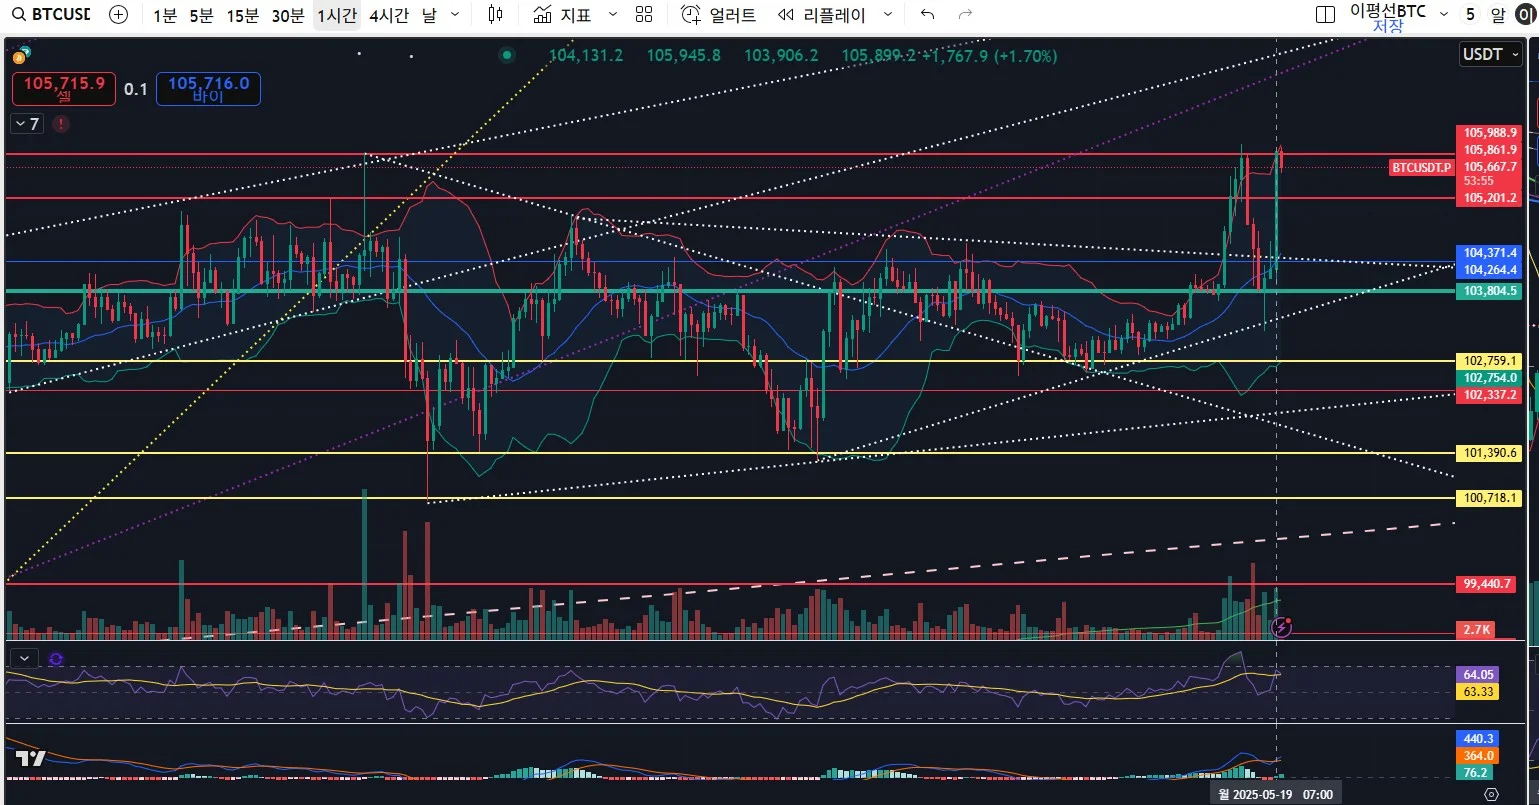1539x805 pixels.
Task: Click the low price value 103,906.2
Action: coord(781,56)
